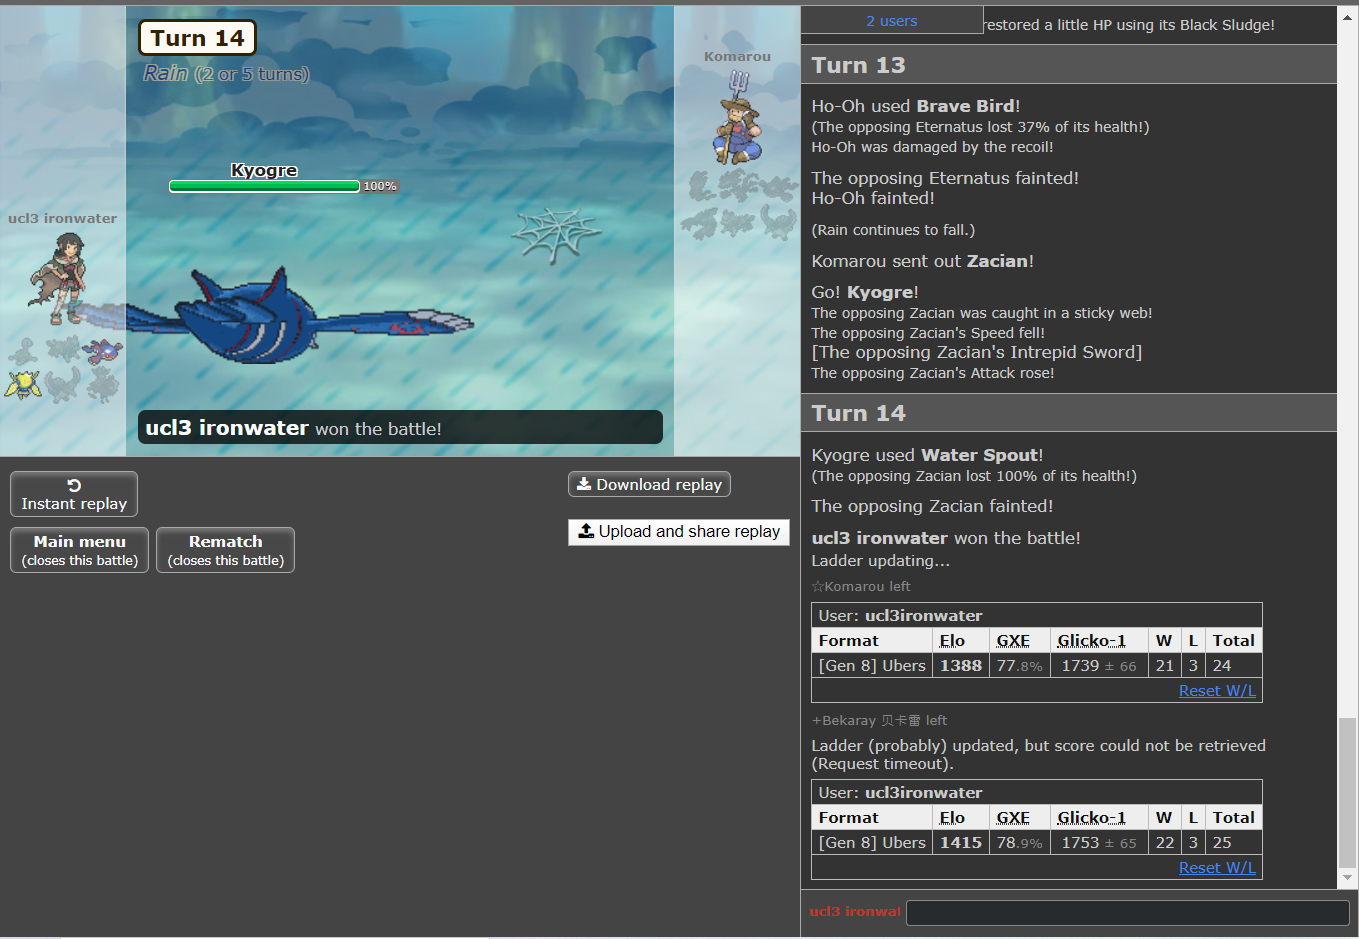Click 'The opposing Eternatus fainted!' log line

[945, 178]
